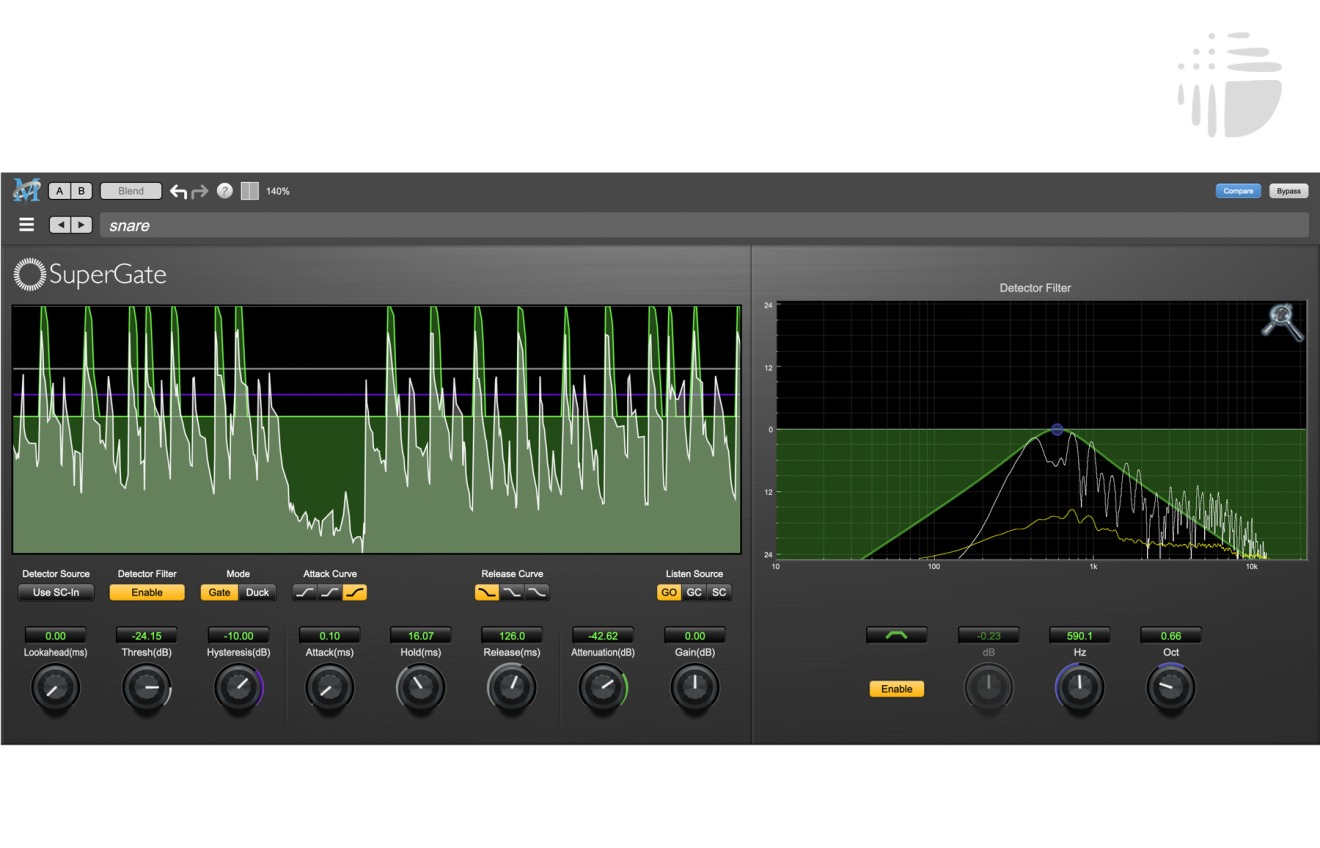This screenshot has width=1320, height=848.
Task: Click the Thresh(dB) knob
Action: tap(147, 688)
